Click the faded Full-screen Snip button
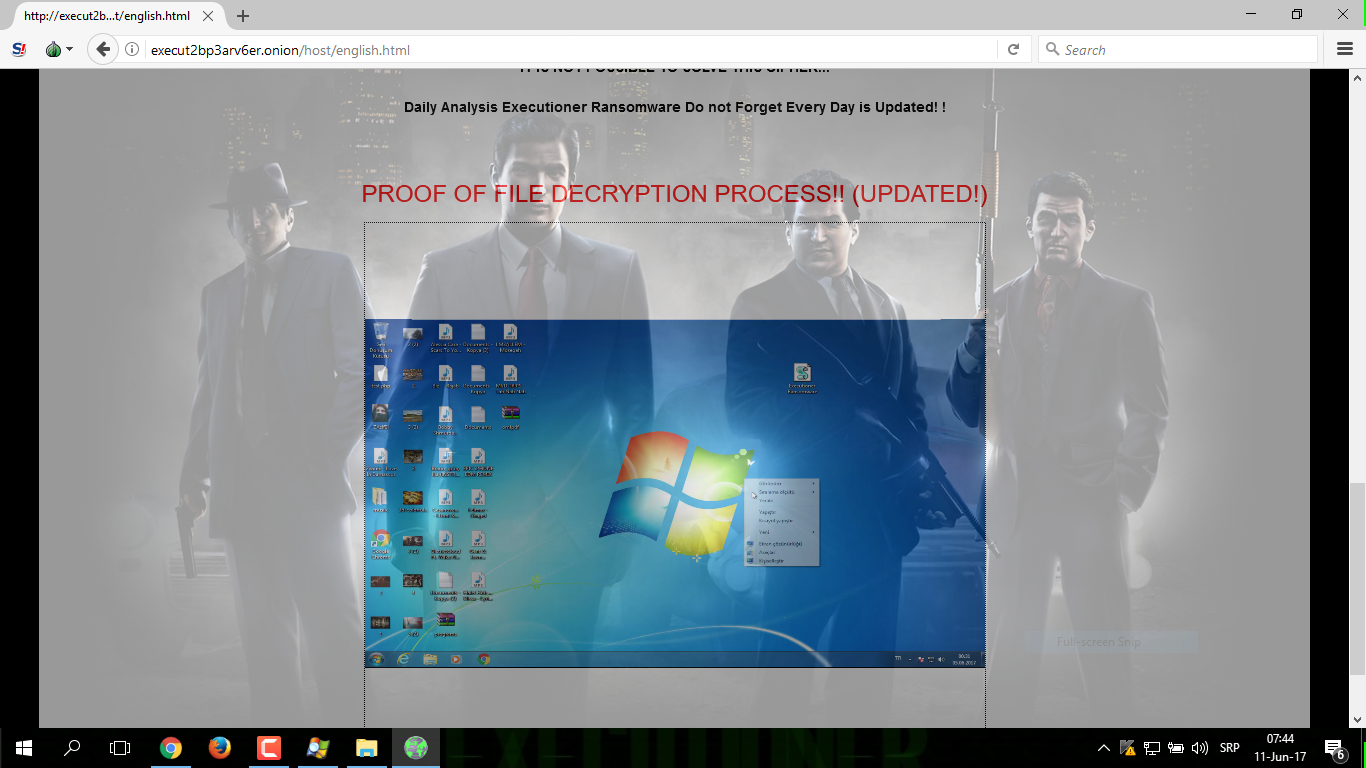The image size is (1366, 768). [x=1111, y=642]
